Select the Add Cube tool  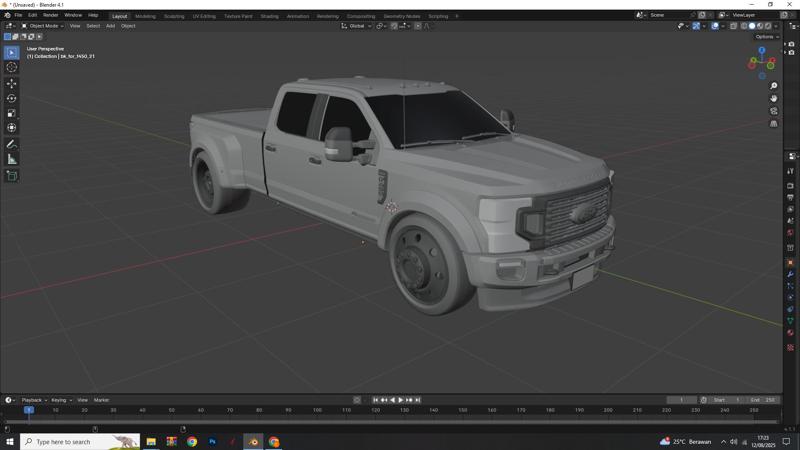point(12,176)
